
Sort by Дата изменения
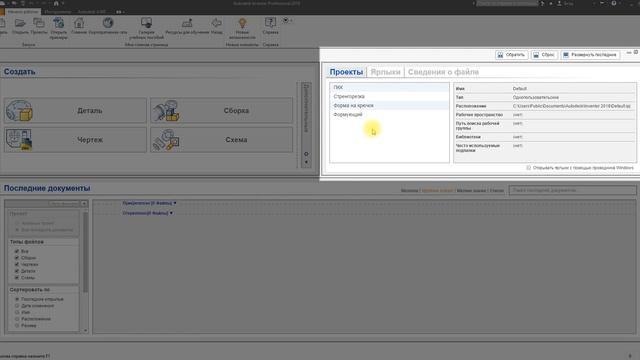[x=17, y=306]
